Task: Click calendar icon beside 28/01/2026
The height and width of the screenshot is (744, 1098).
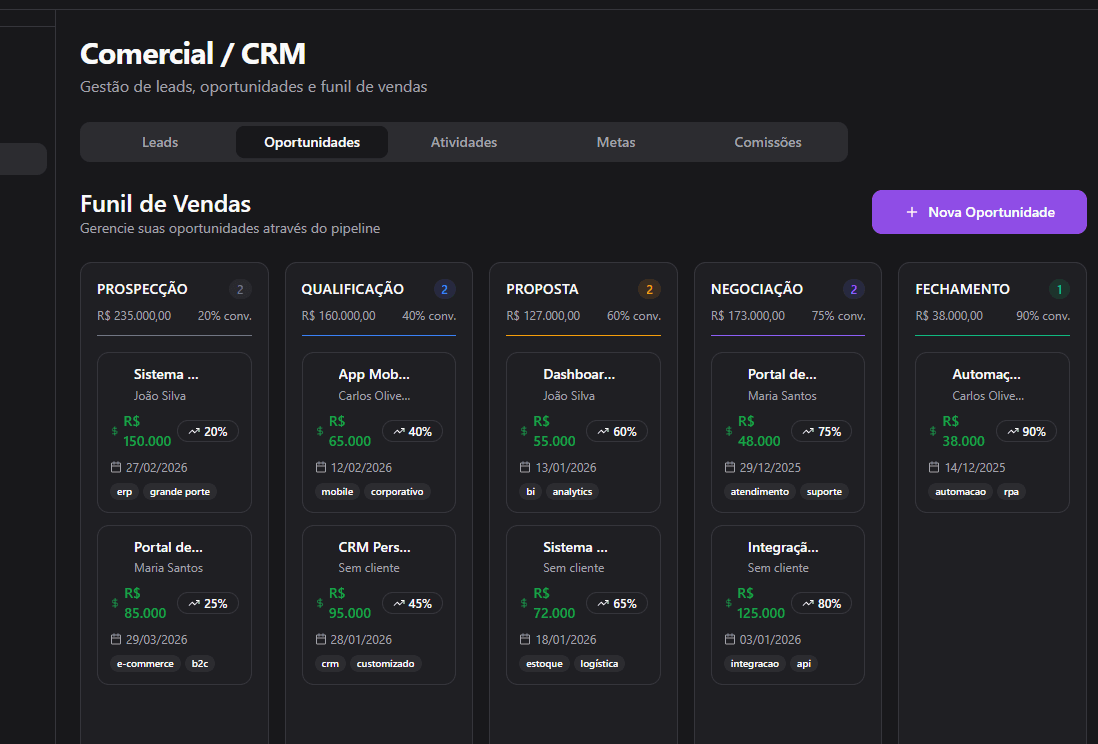Action: coord(321,640)
